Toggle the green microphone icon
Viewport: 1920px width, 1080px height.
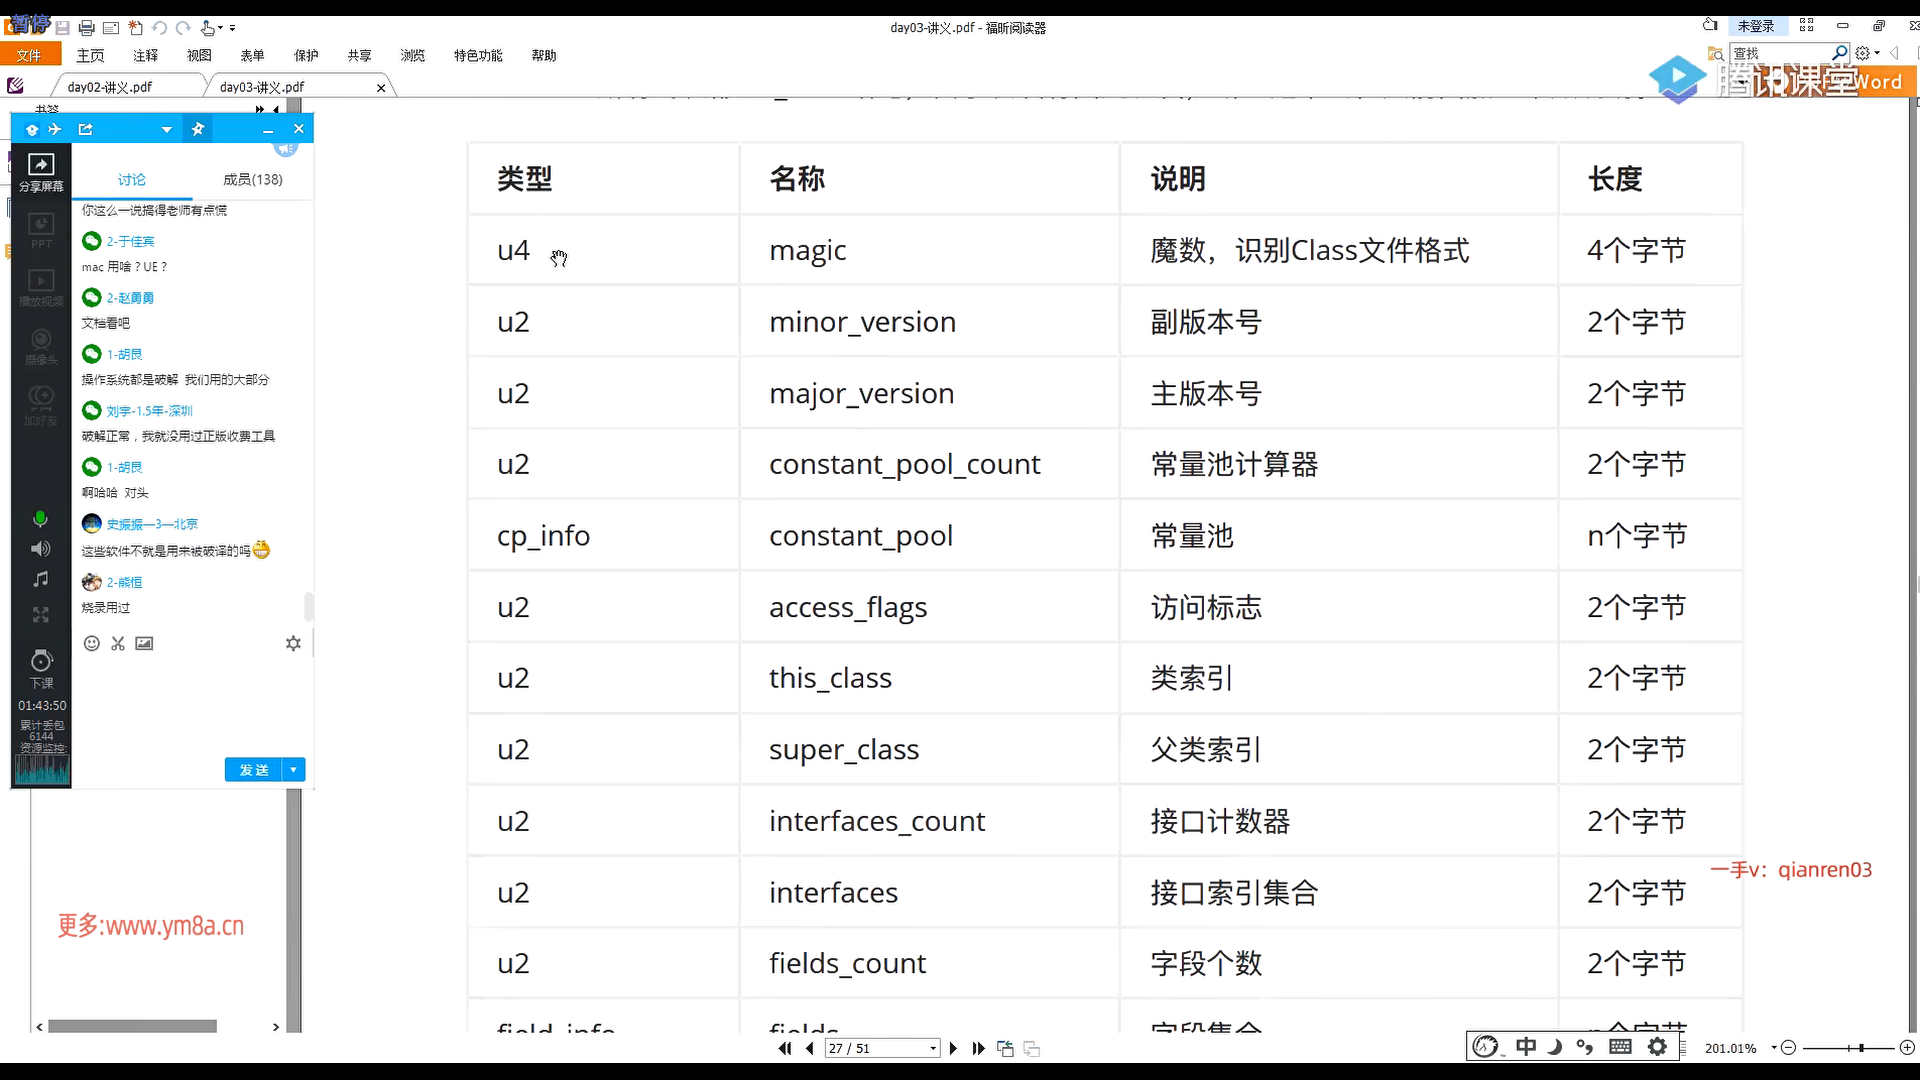[40, 519]
